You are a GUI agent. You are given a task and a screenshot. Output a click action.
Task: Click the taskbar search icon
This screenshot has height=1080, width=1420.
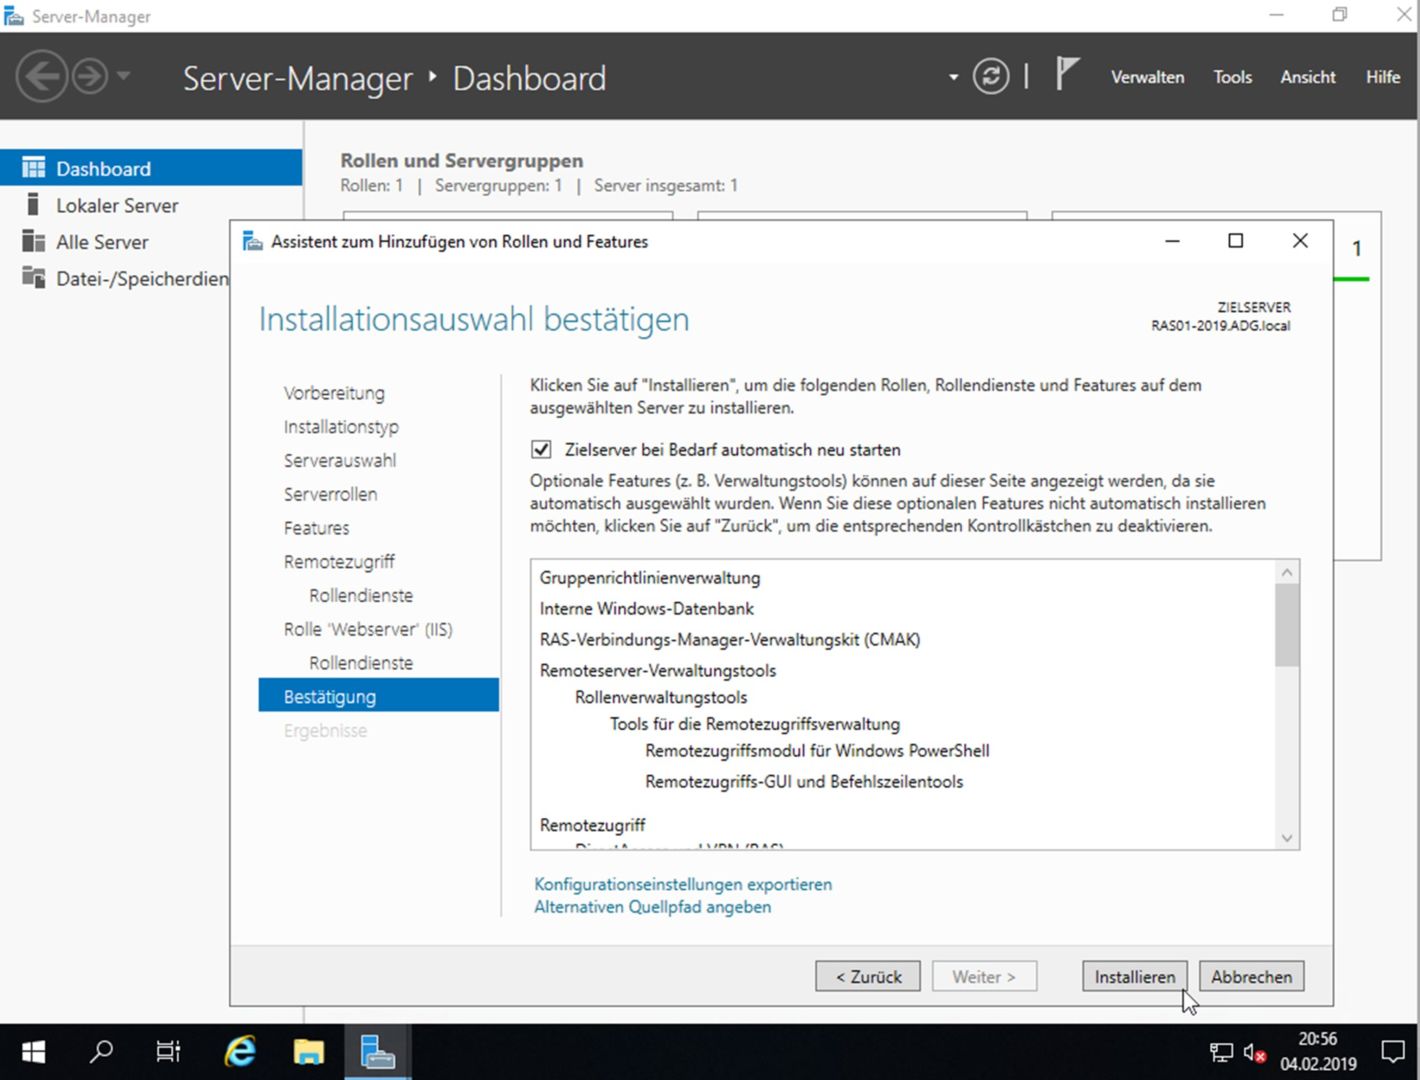pyautogui.click(x=101, y=1051)
